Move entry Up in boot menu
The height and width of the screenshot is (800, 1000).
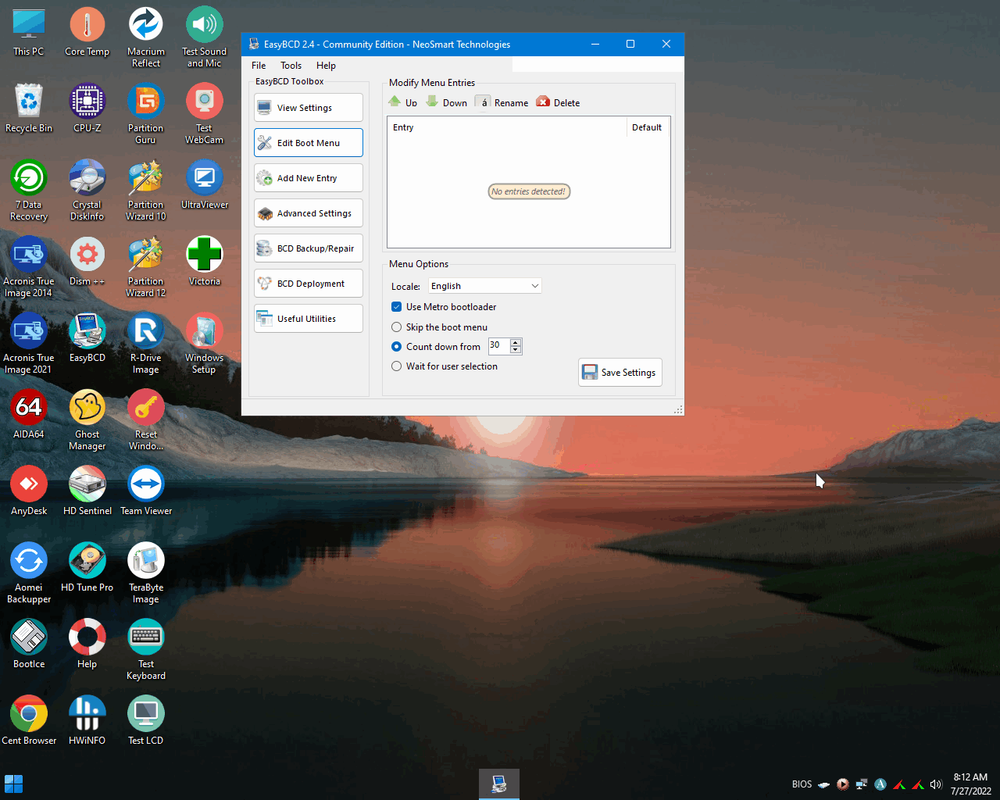(402, 102)
